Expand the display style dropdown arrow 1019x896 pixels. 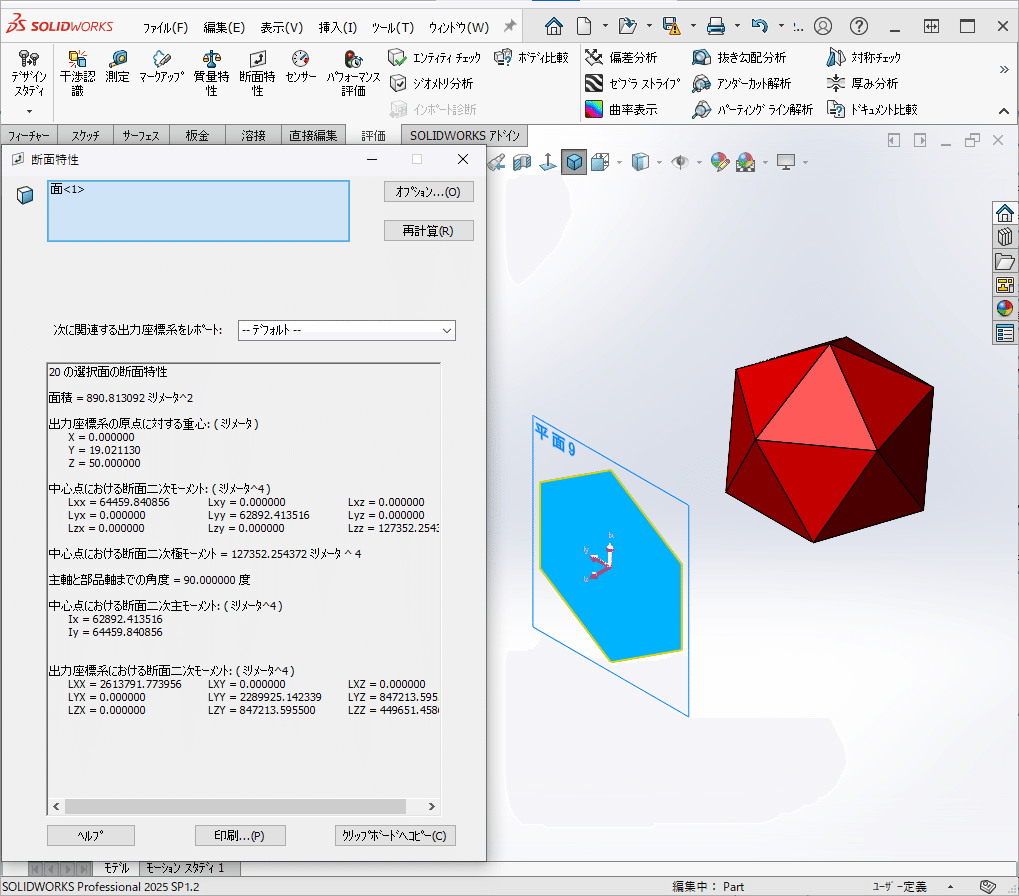tap(659, 161)
